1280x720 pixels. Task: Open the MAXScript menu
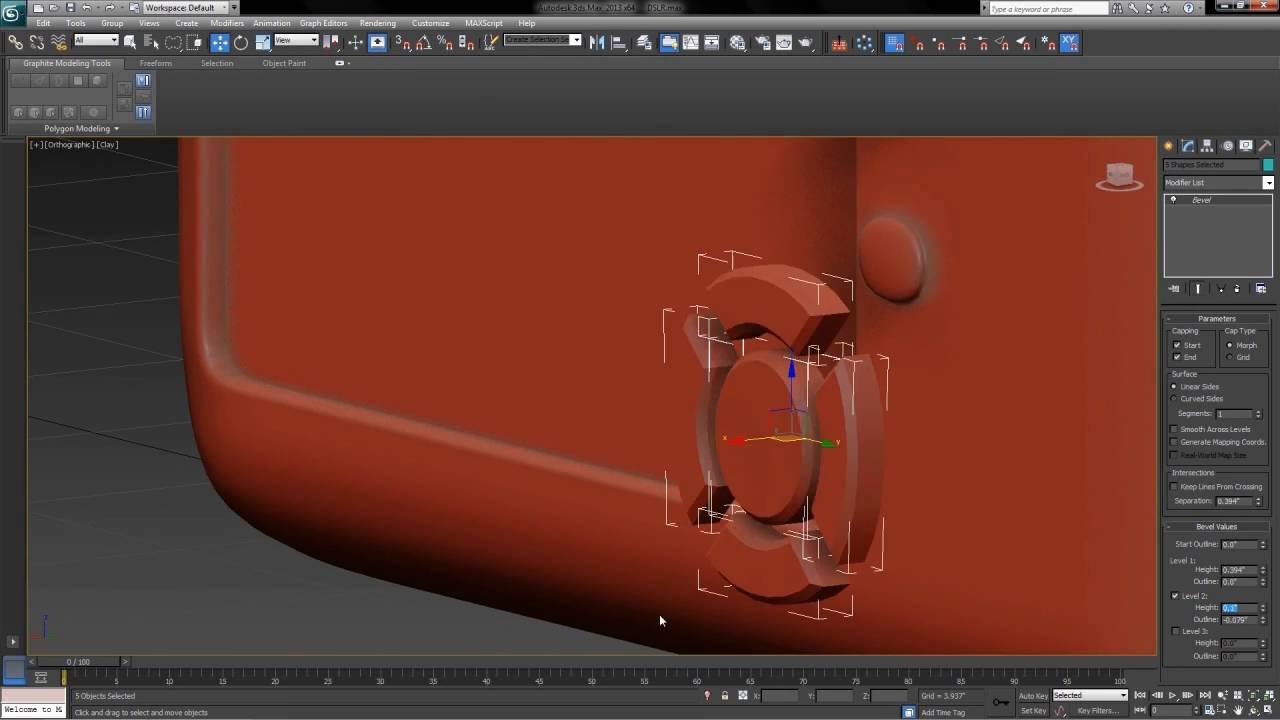coord(484,23)
